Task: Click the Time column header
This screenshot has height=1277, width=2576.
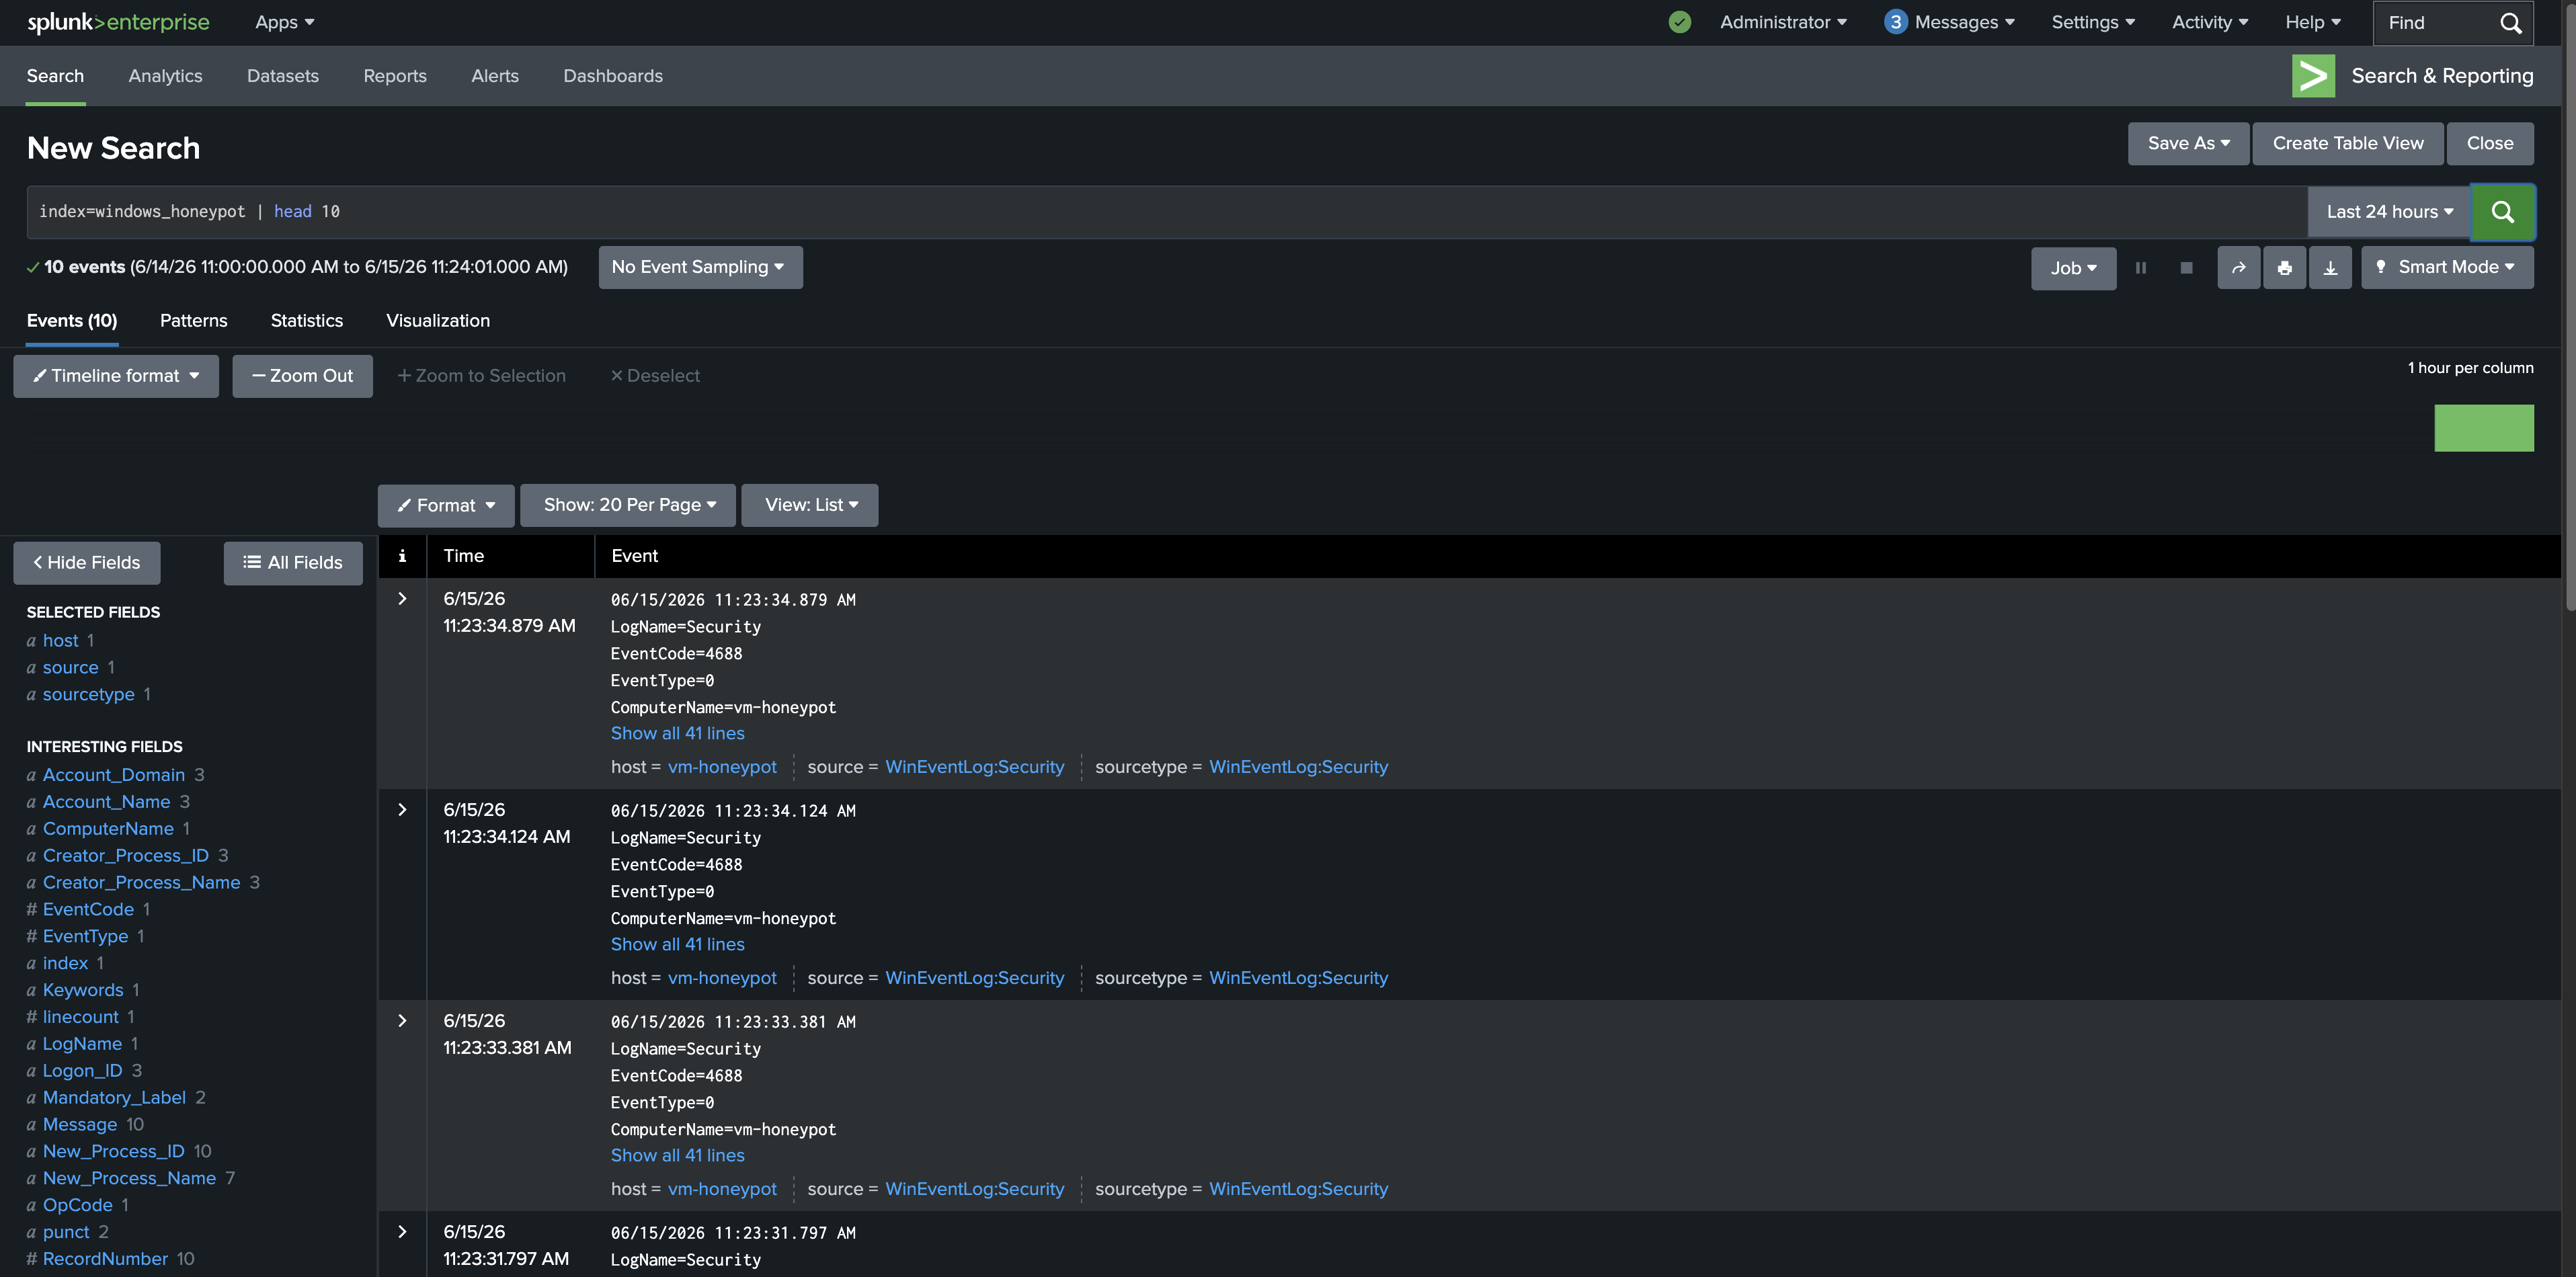Action: coord(464,556)
